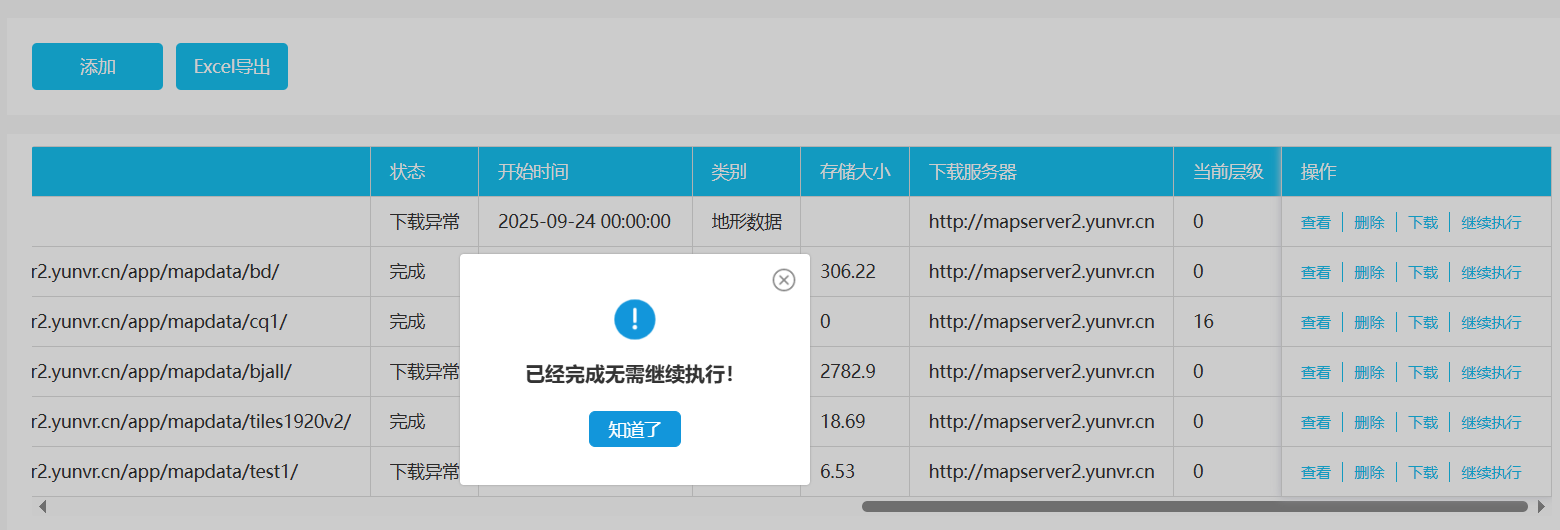Click 查看 for the tiles1920v2 row
The width and height of the screenshot is (1560, 530).
click(1315, 422)
